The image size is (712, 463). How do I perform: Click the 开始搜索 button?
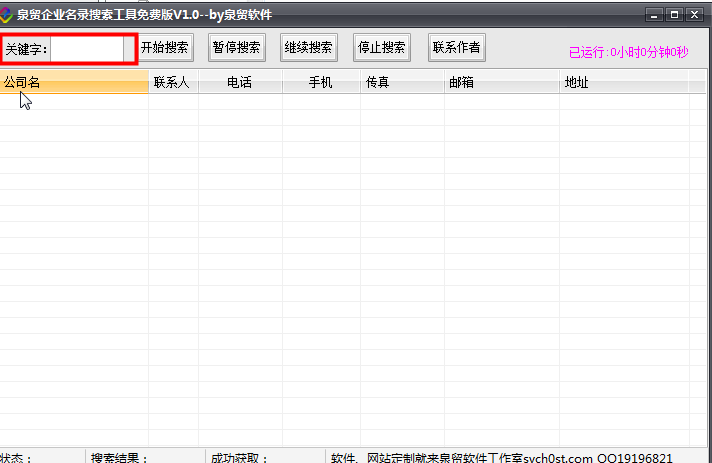click(164, 47)
